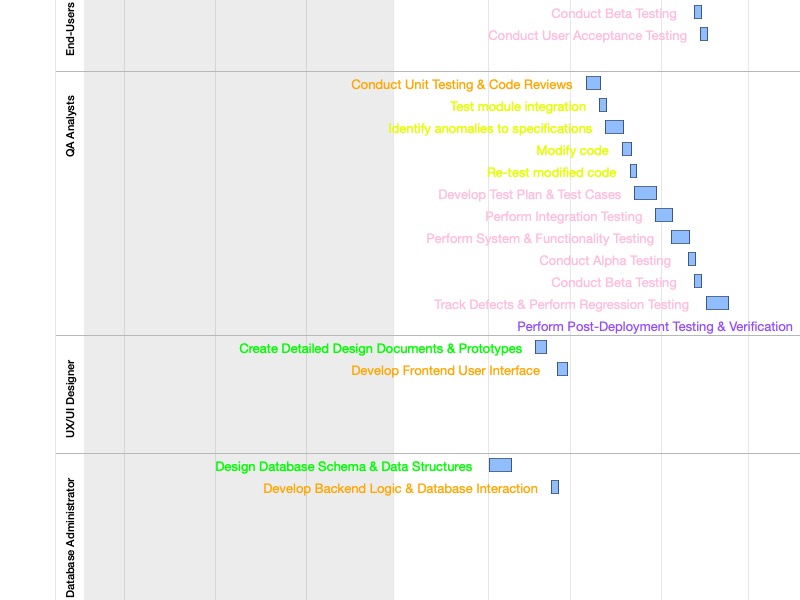The image size is (800, 600).
Task: Select the Identify anomalies to specifications bar
Action: point(614,127)
